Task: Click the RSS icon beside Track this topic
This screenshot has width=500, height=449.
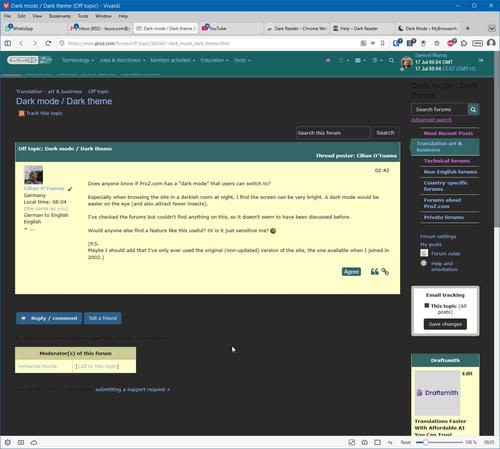Action: click(x=21, y=113)
